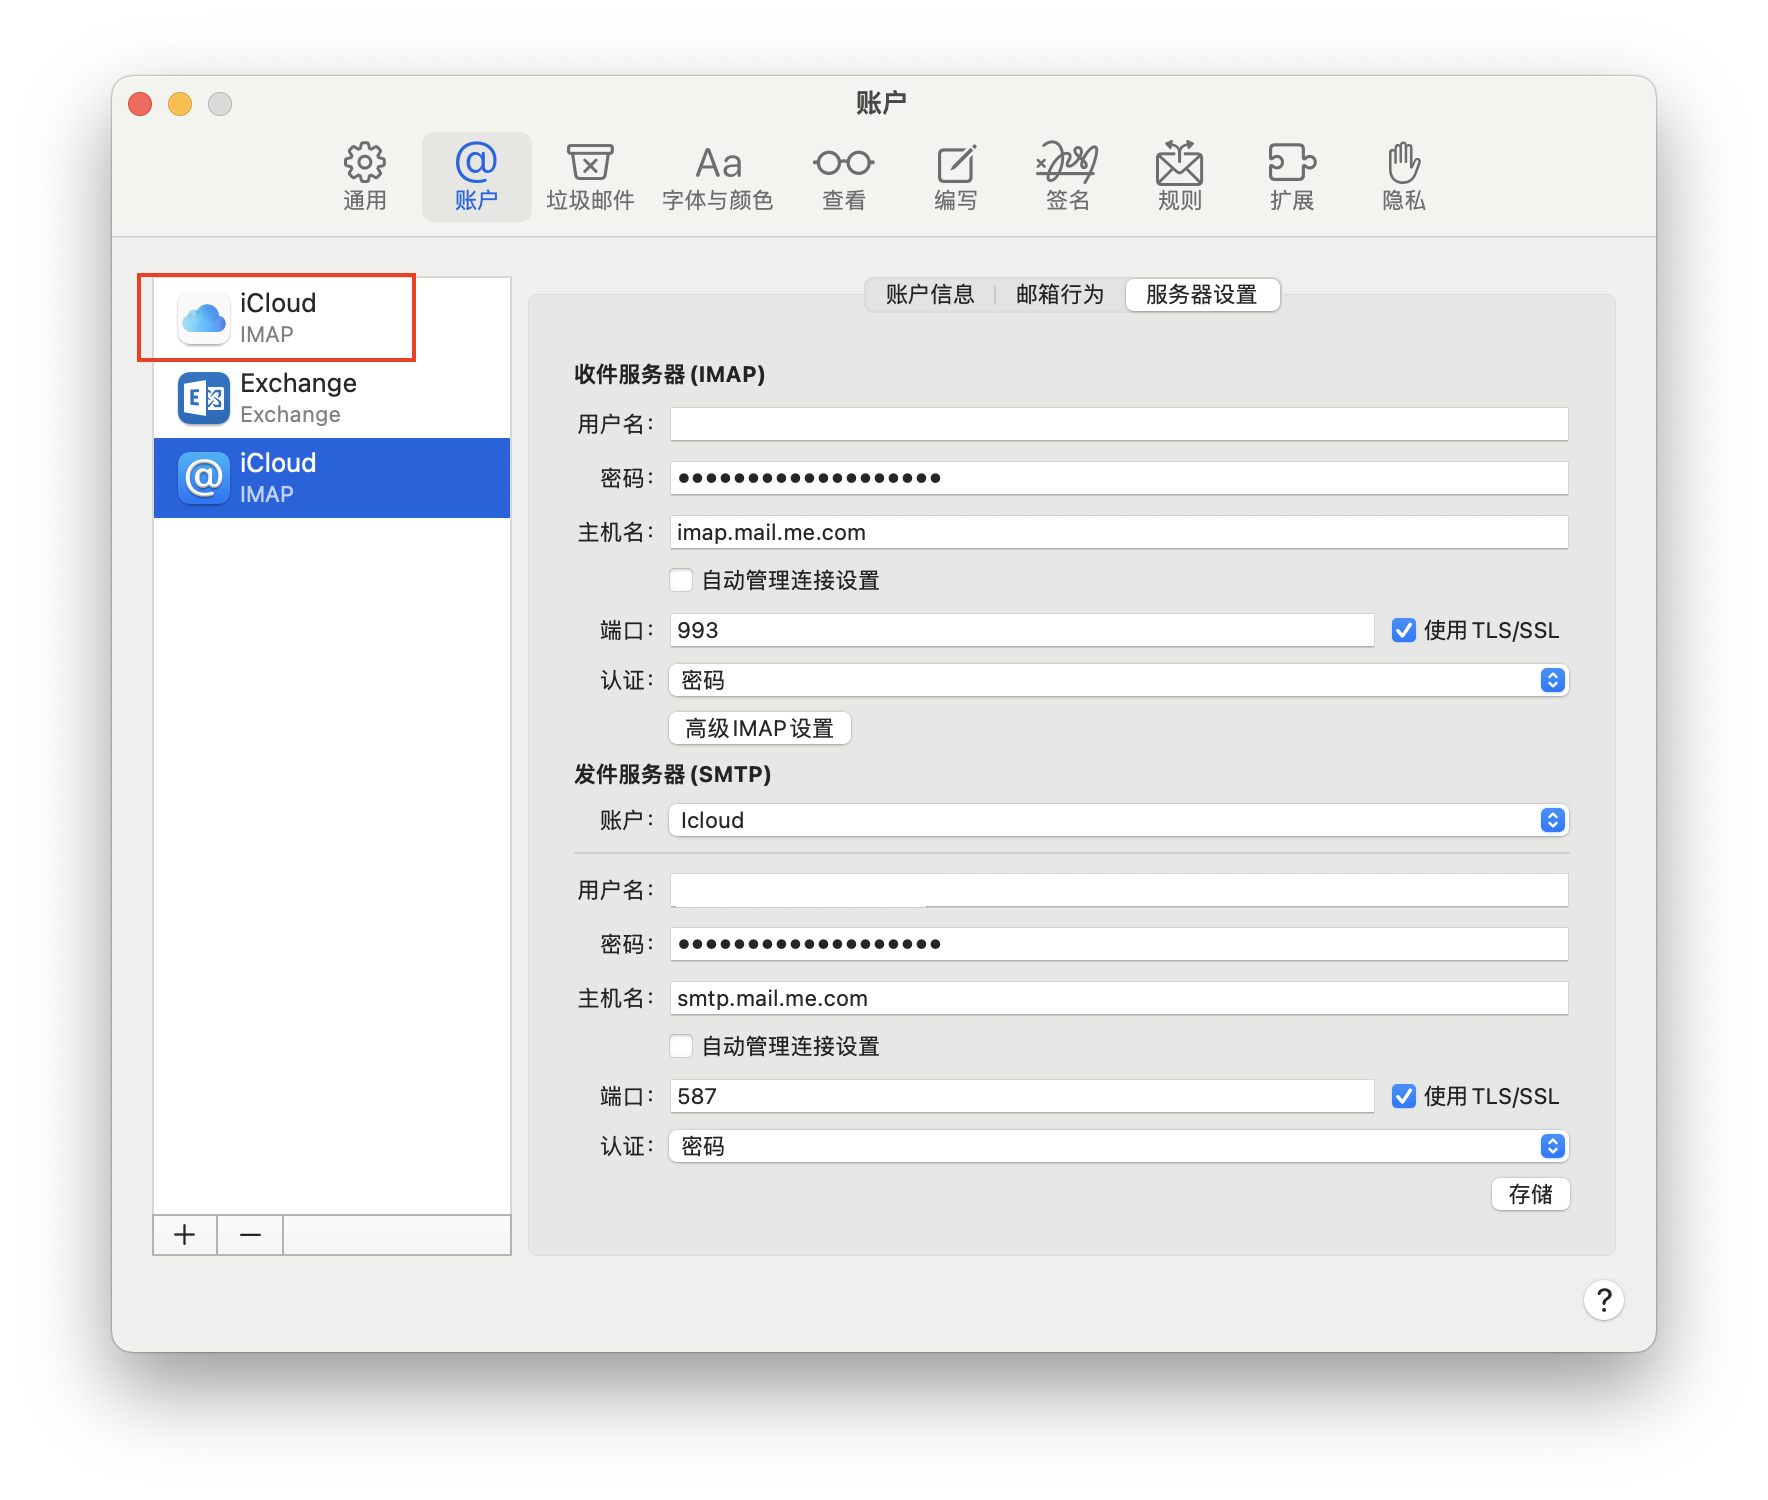The image size is (1768, 1500).
Task: Click the Save (存储) button
Action: pos(1530,1194)
